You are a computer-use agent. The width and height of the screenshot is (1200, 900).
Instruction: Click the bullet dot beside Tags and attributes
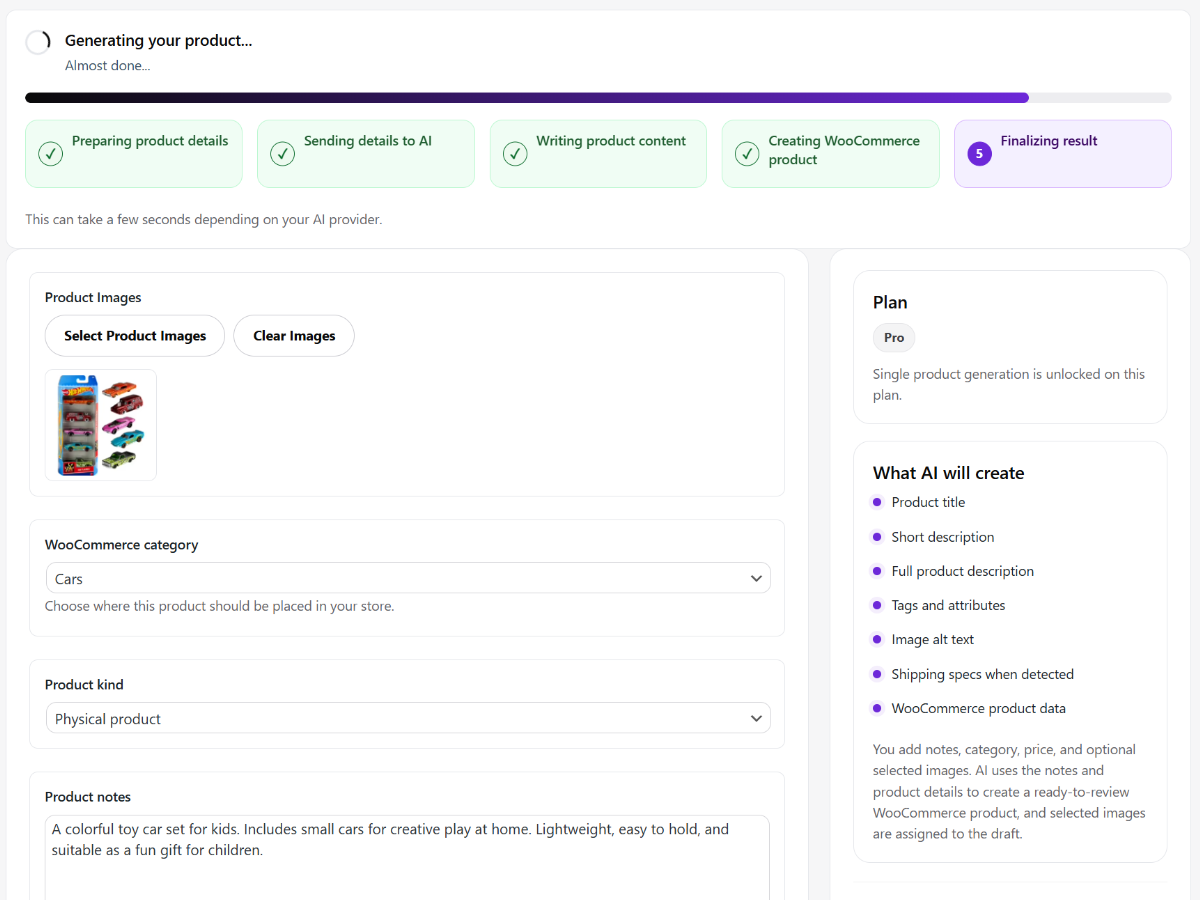[877, 605]
